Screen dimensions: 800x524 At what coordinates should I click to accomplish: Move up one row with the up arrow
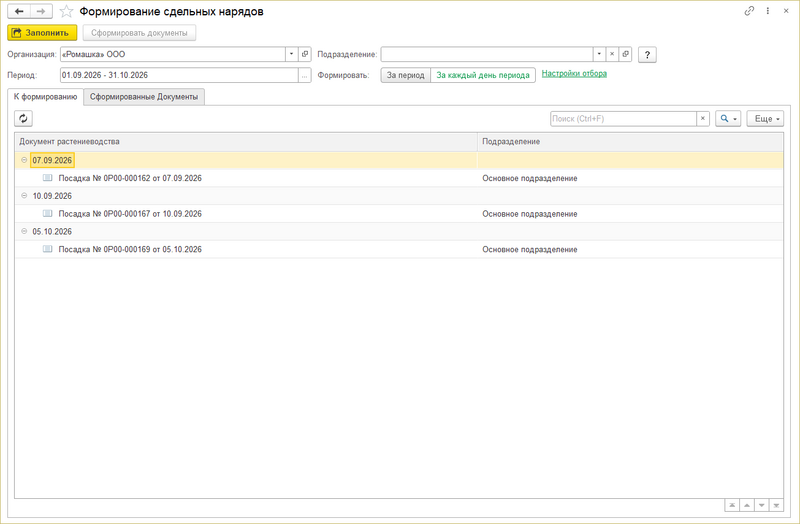pyautogui.click(x=747, y=505)
